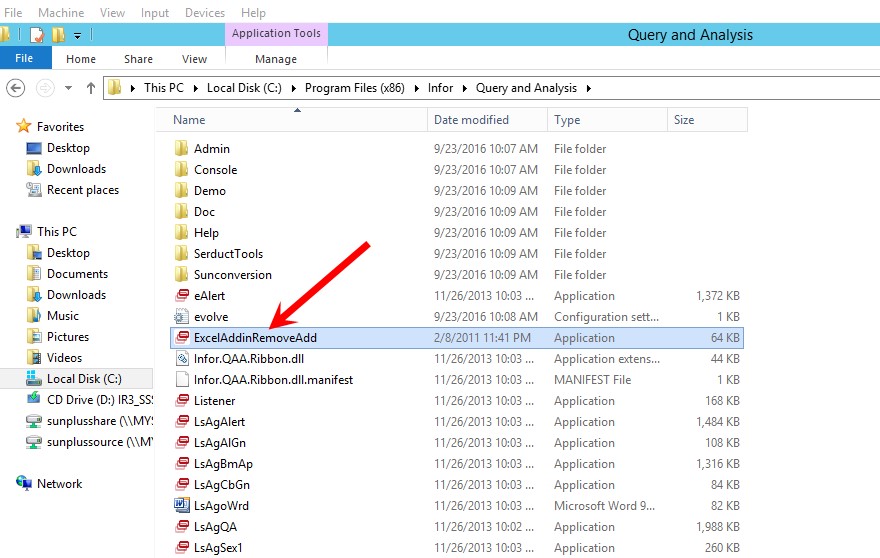880x558 pixels.
Task: Open the VirtualBox Machine menu
Action: coord(61,12)
